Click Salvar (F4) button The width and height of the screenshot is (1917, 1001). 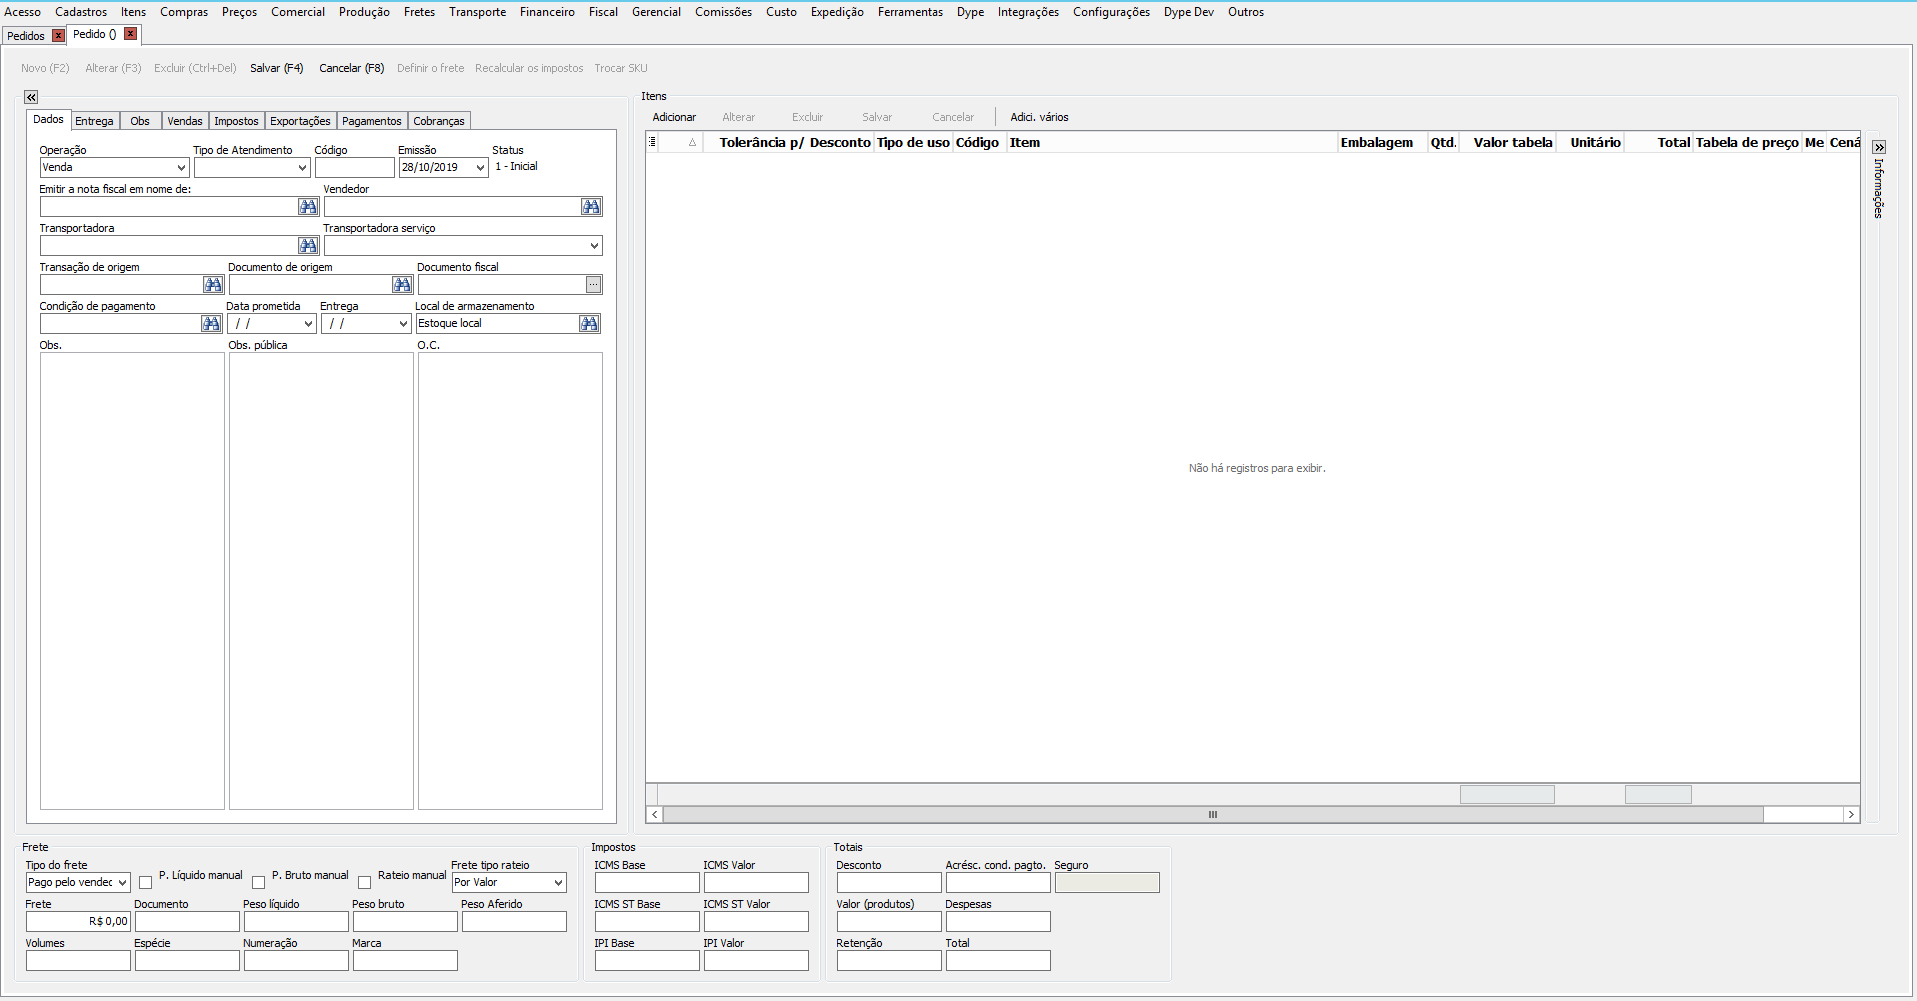point(276,68)
